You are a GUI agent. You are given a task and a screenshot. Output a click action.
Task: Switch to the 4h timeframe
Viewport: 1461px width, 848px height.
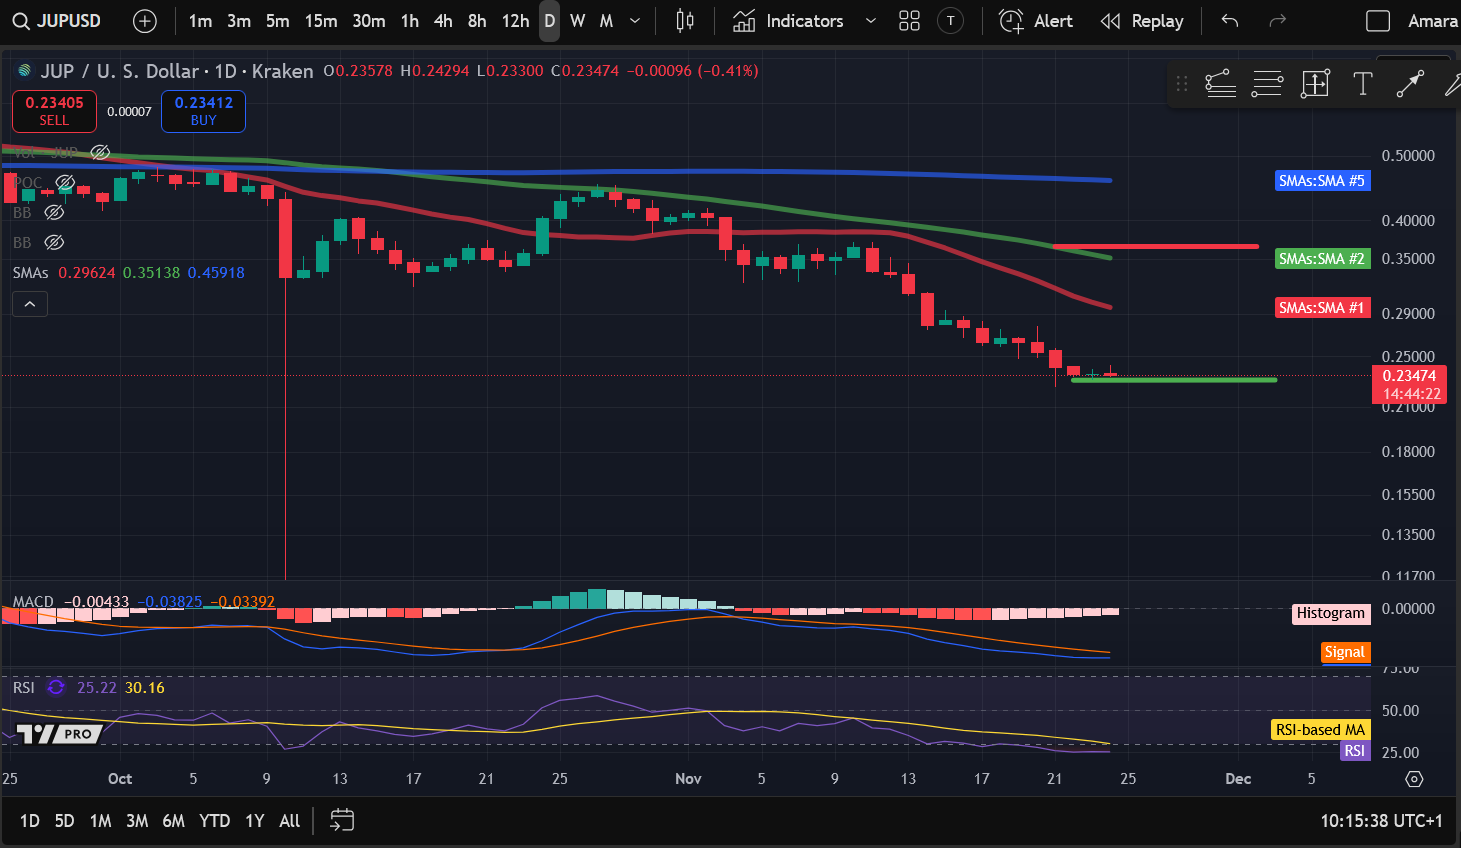(x=443, y=21)
